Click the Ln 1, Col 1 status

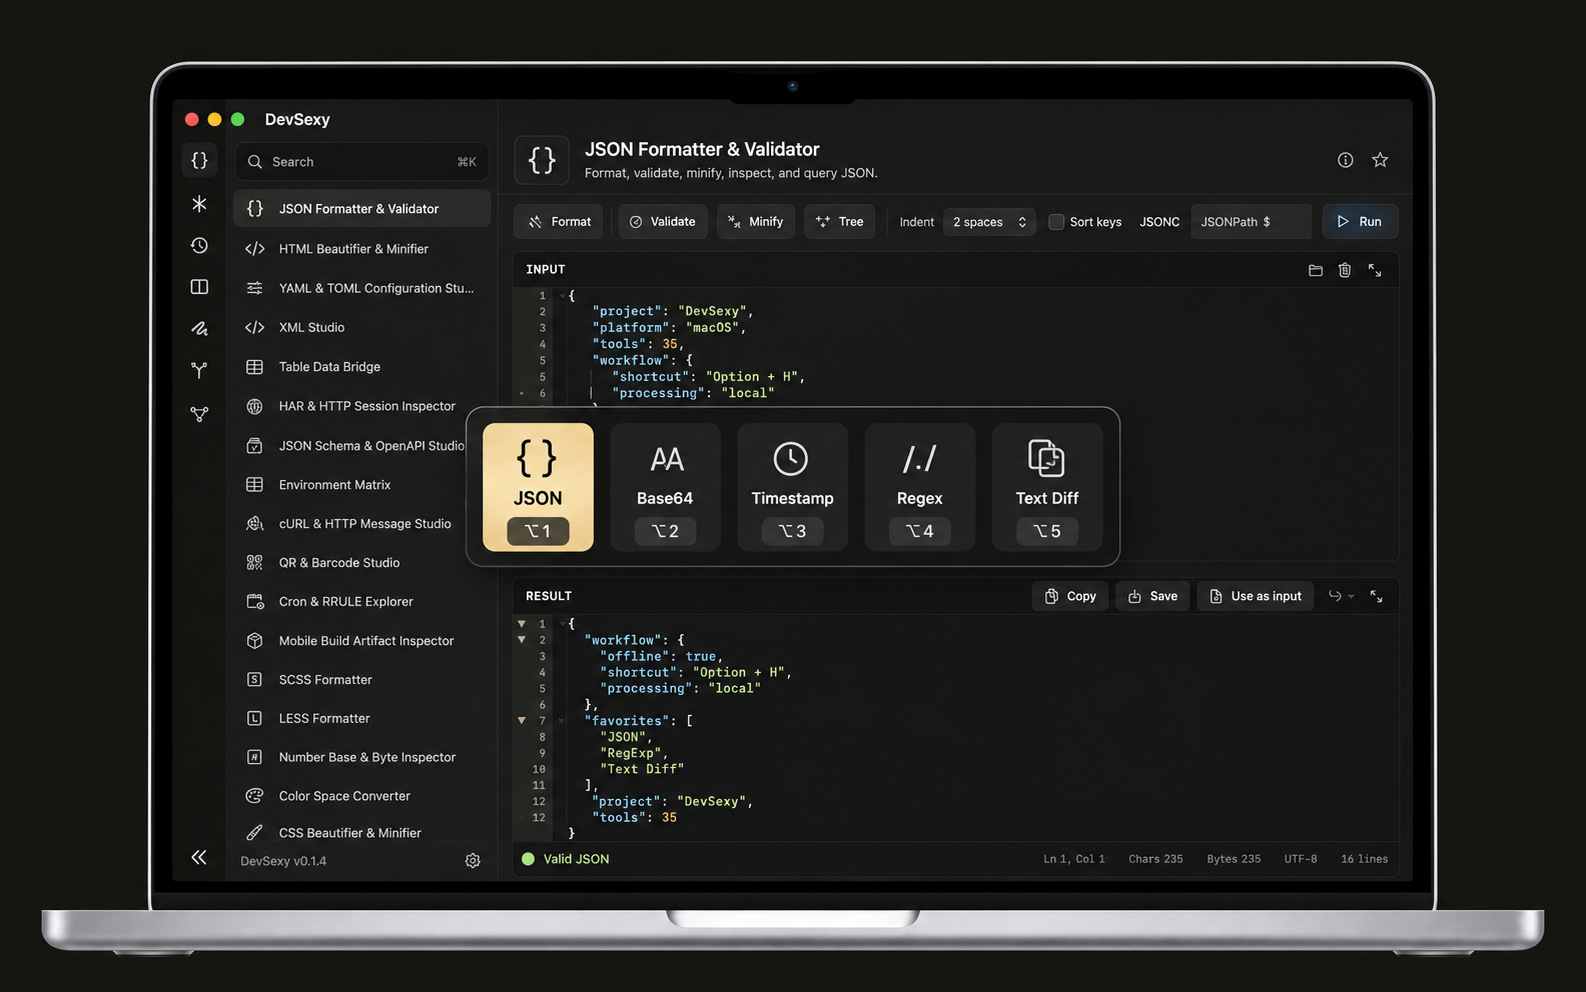pyautogui.click(x=1074, y=859)
